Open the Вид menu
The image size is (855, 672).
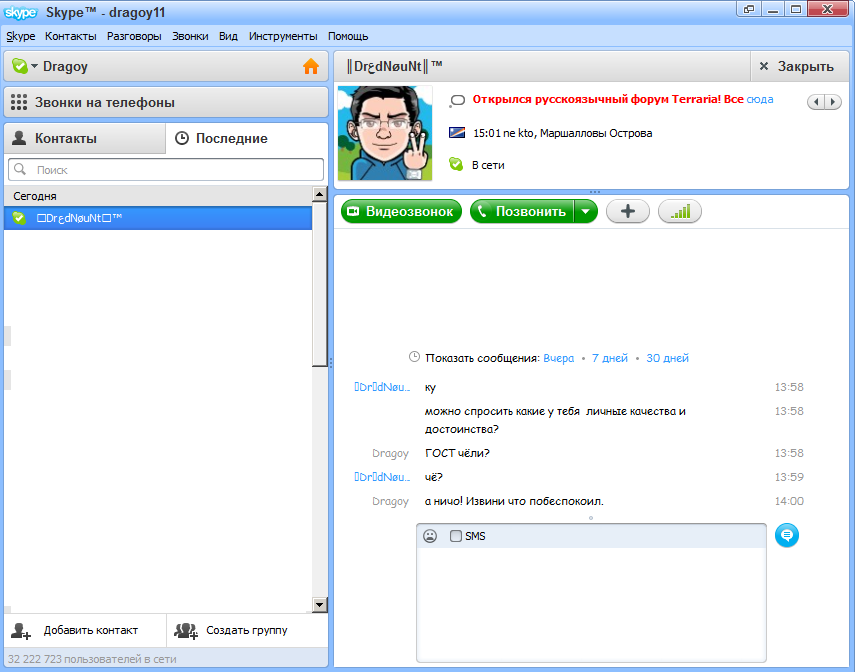point(228,36)
